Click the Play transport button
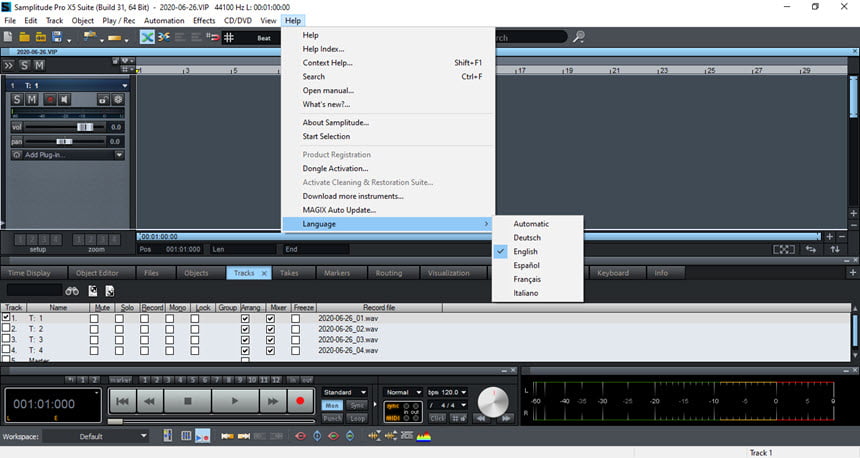 pos(235,402)
